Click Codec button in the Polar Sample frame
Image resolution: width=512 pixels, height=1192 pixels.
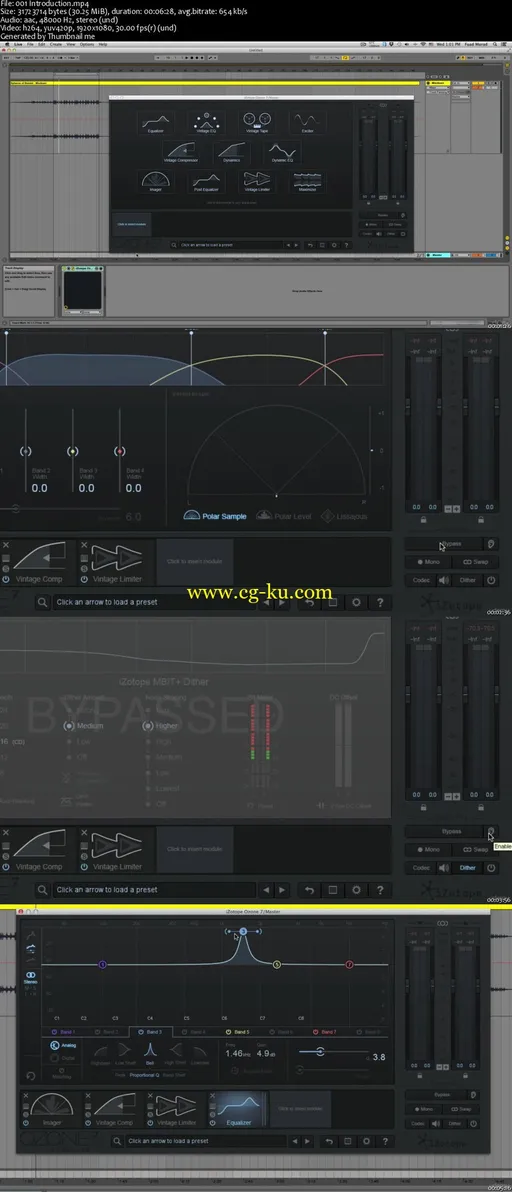422,580
